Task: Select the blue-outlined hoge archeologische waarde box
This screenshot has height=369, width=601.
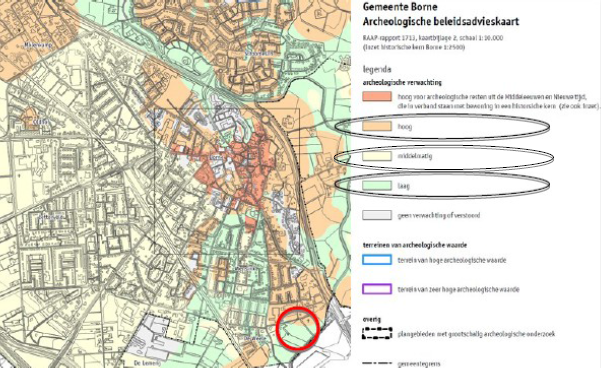Action: coord(377,260)
